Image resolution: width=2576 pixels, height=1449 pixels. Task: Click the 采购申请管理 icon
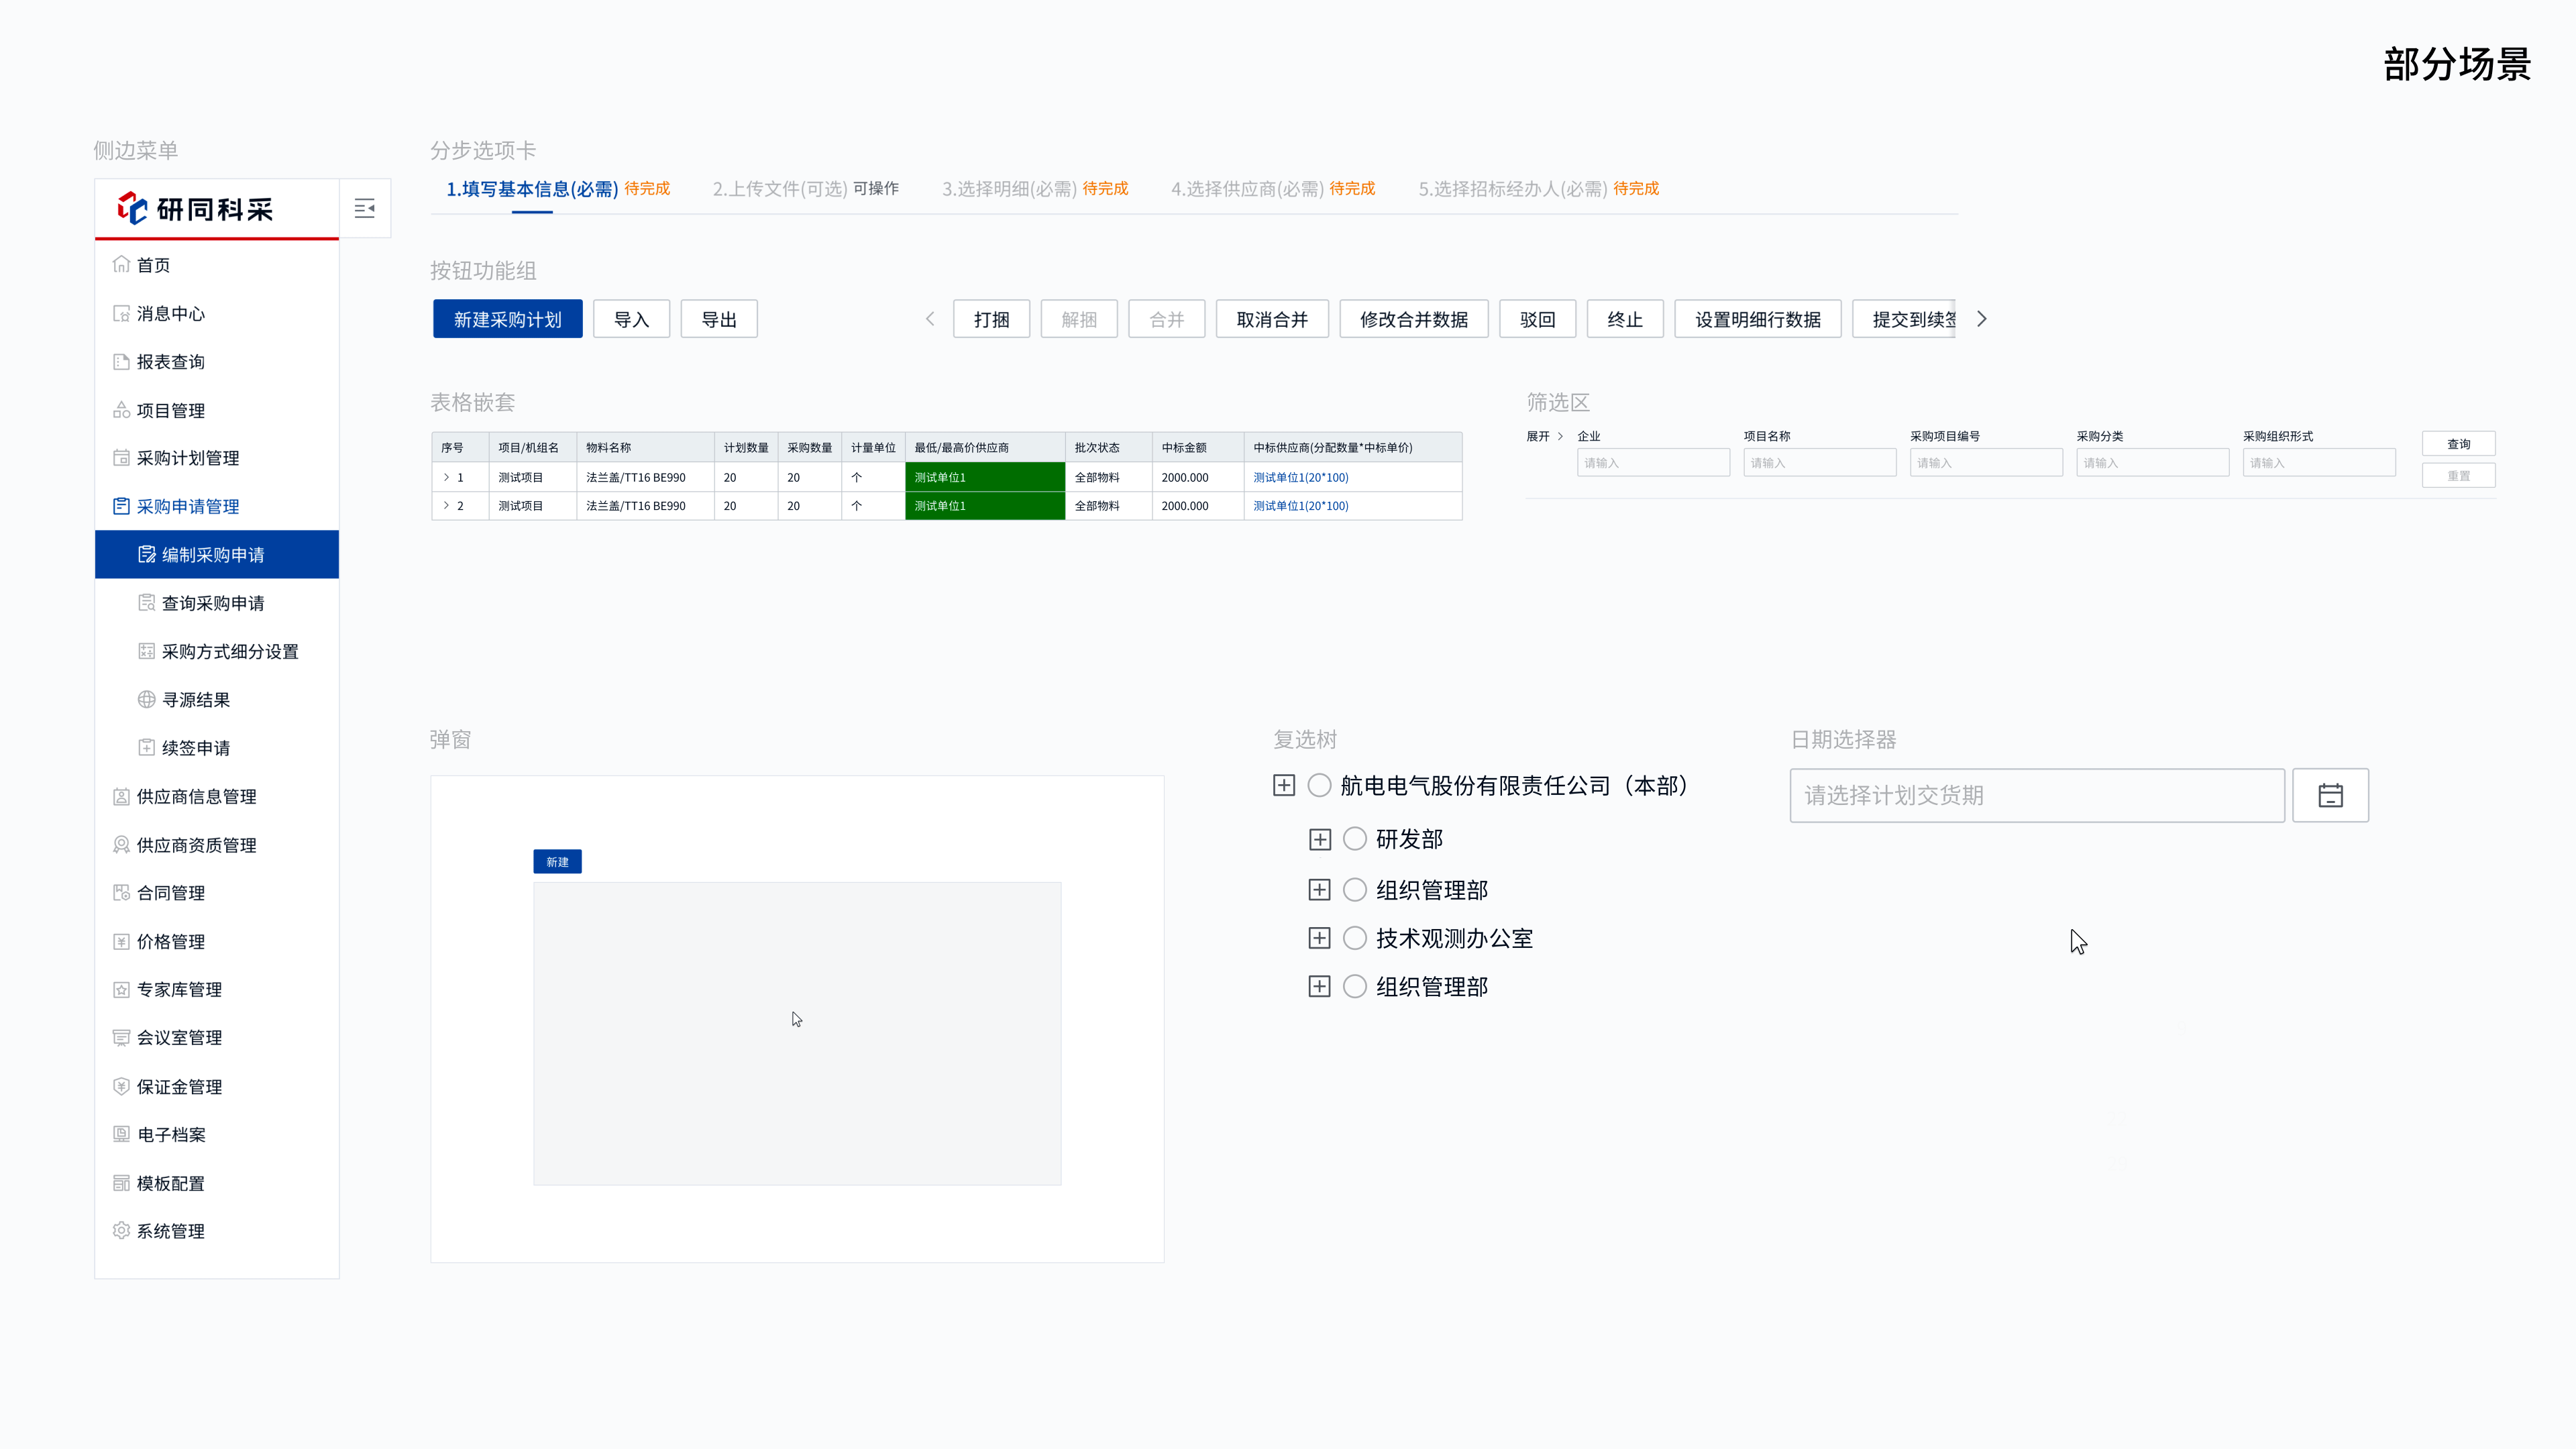click(x=121, y=506)
